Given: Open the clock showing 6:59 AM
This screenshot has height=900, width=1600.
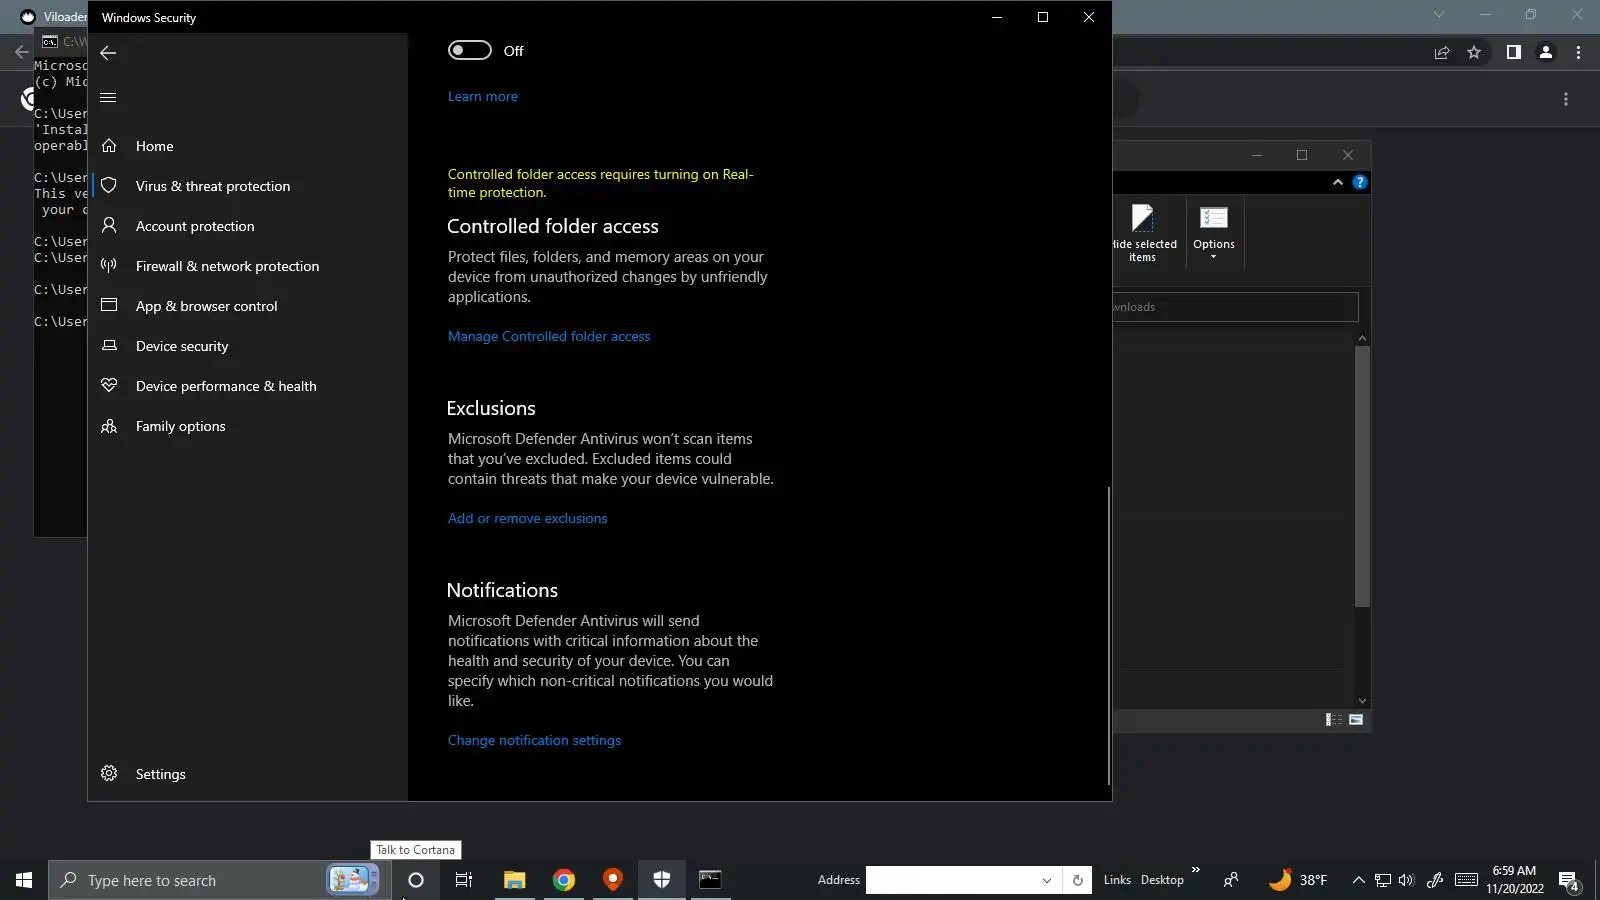Looking at the screenshot, I should [x=1514, y=880].
